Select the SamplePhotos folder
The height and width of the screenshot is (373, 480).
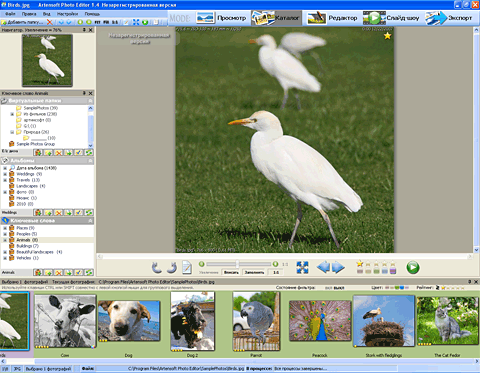[40, 108]
